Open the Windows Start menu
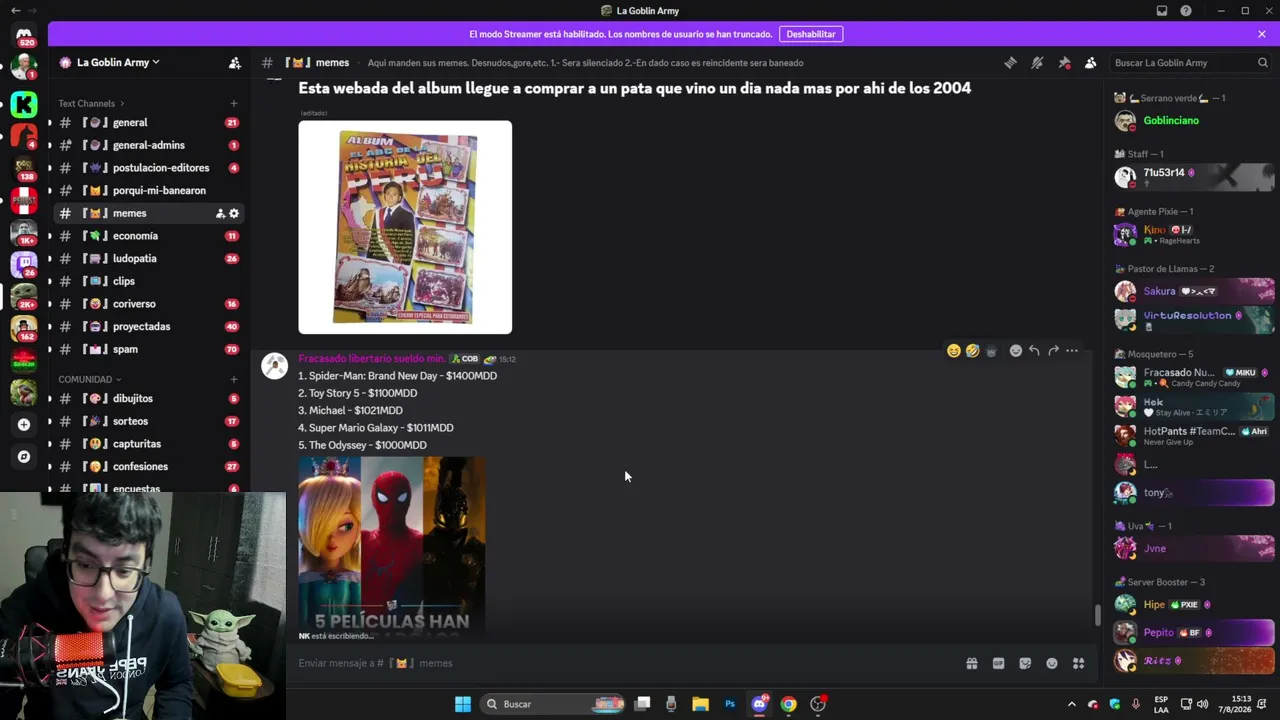1280x720 pixels. [x=463, y=704]
